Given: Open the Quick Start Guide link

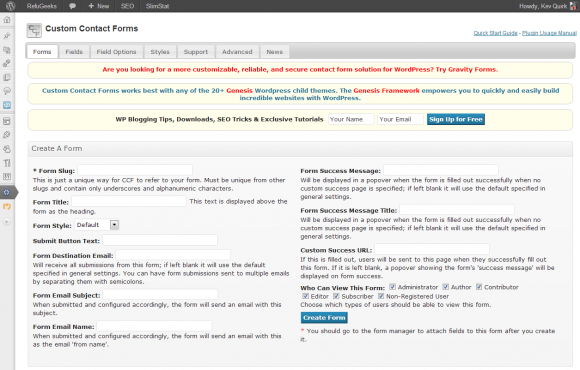Looking at the screenshot, I should coord(495,33).
